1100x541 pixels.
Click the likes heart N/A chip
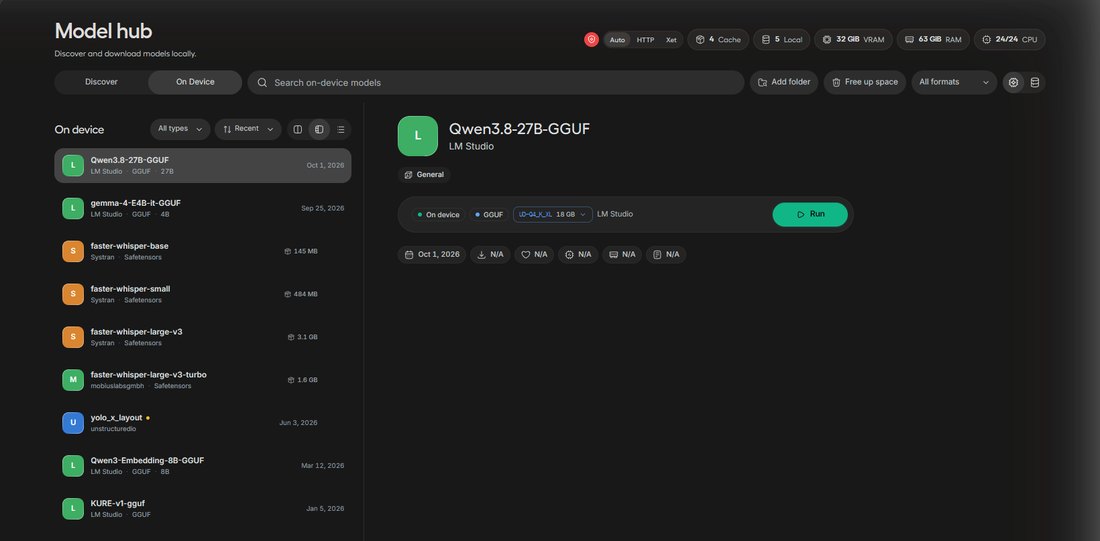coord(534,255)
